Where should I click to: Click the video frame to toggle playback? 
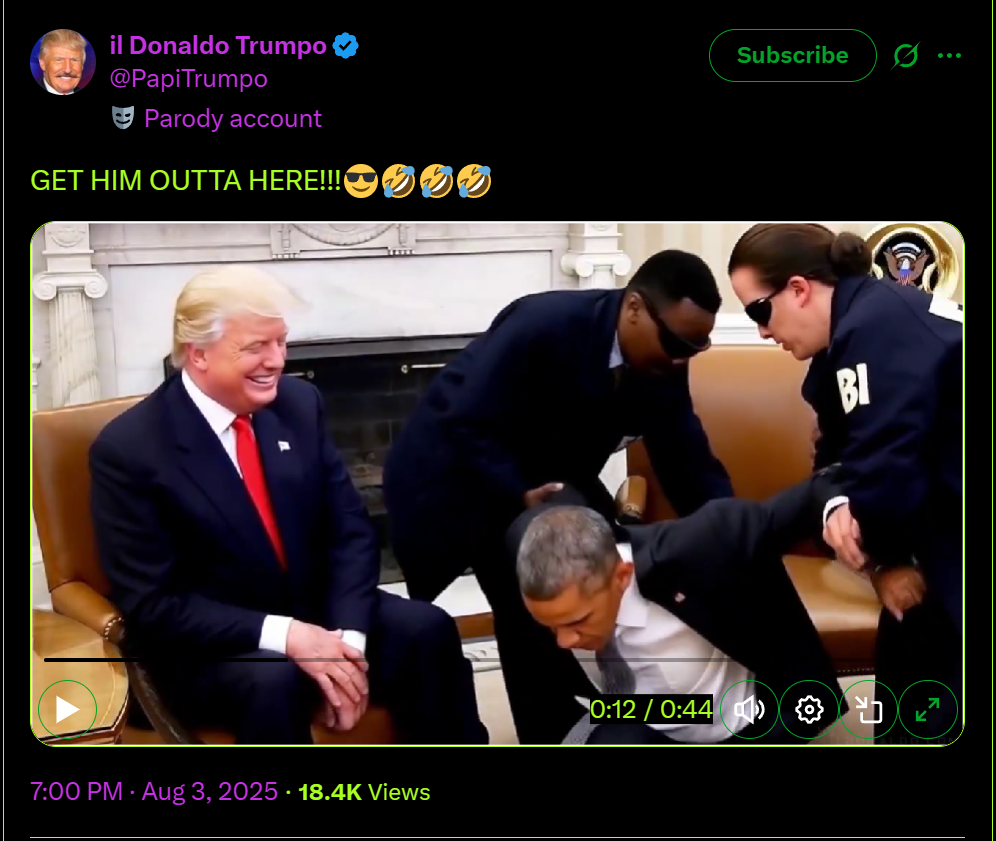pos(497,445)
